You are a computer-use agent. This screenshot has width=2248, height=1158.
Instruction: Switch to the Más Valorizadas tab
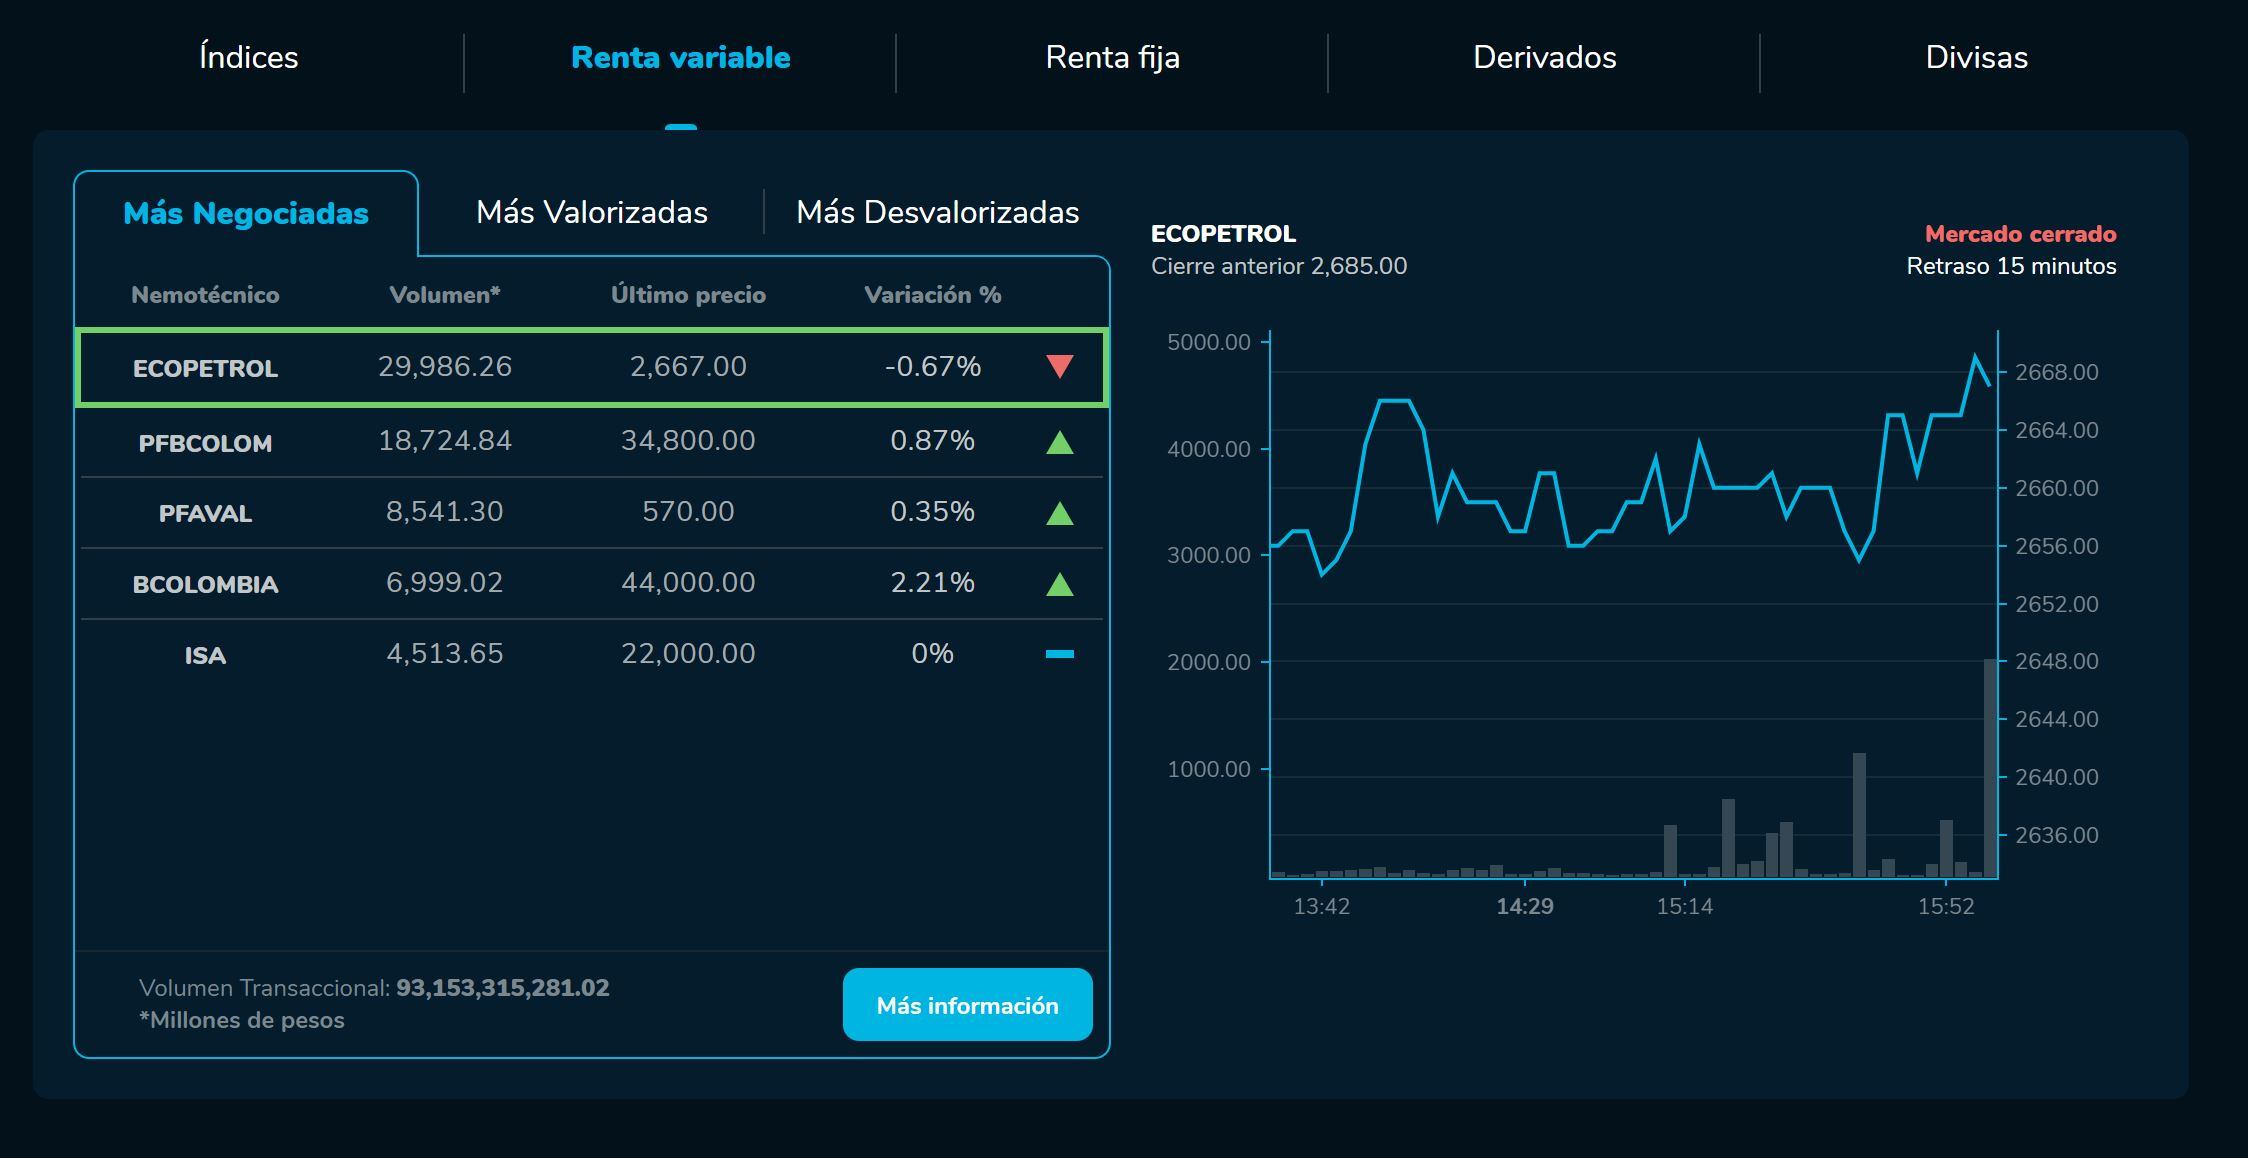[x=593, y=212]
